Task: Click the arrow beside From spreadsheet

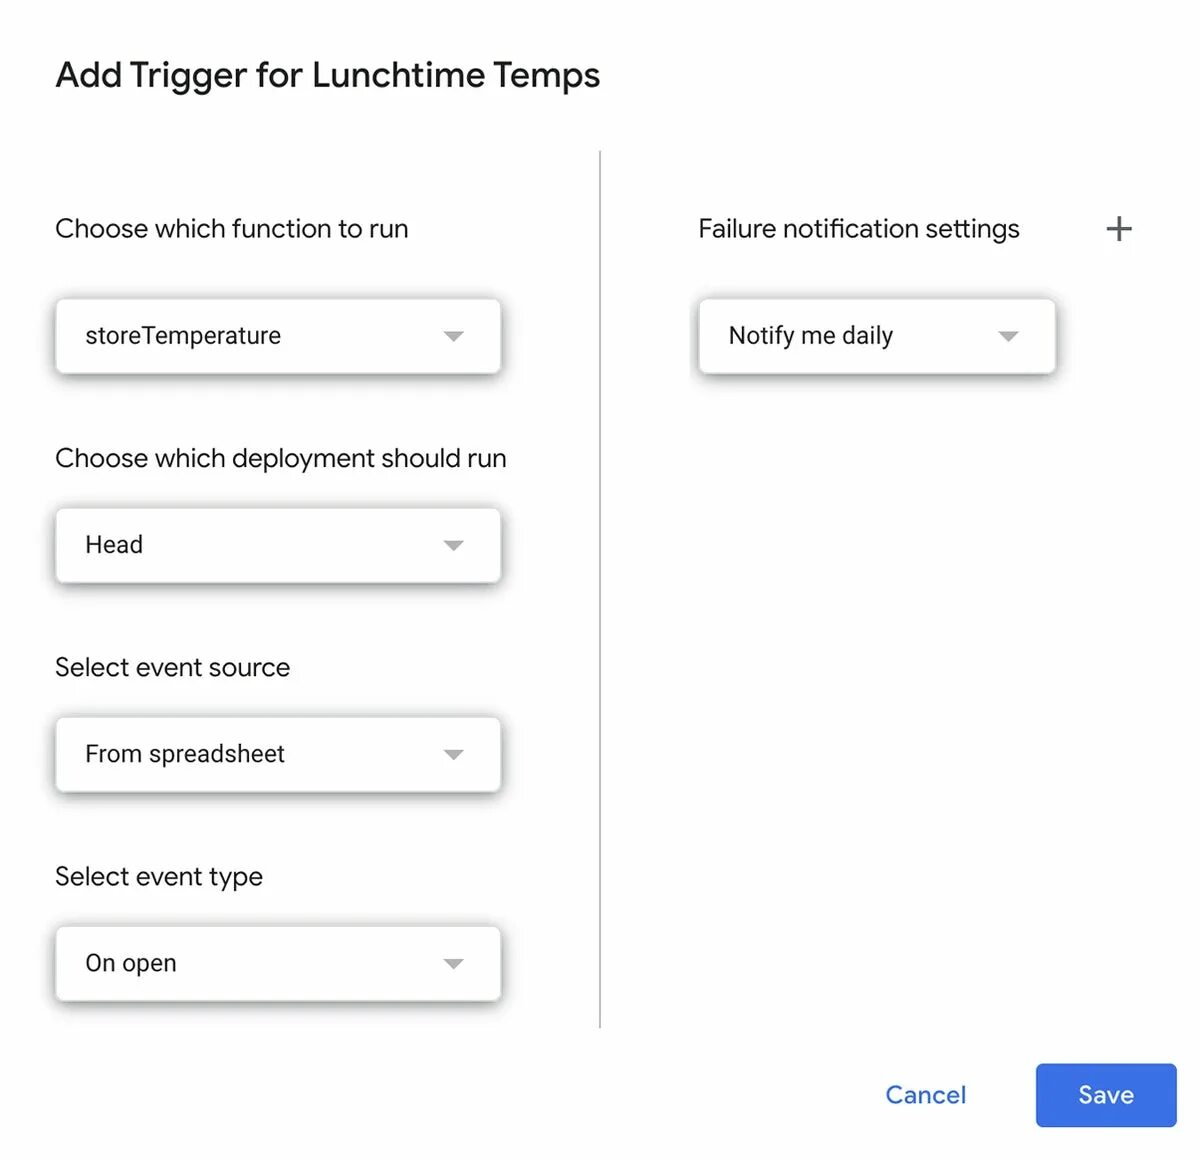Action: 453,754
